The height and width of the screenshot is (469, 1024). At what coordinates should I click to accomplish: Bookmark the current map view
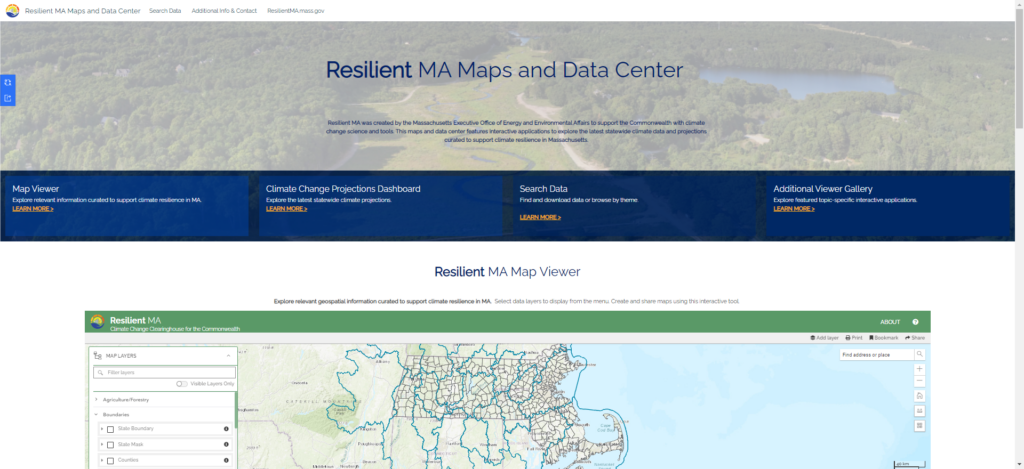[884, 338]
